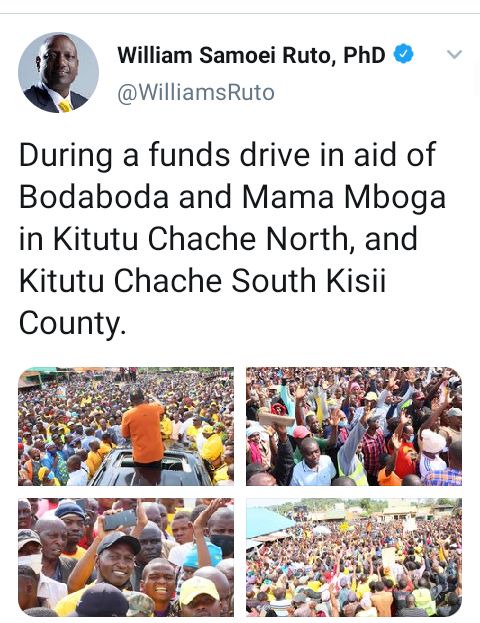
Task: Tap the raised smartphone in bottom-left photo
Action: [120, 520]
